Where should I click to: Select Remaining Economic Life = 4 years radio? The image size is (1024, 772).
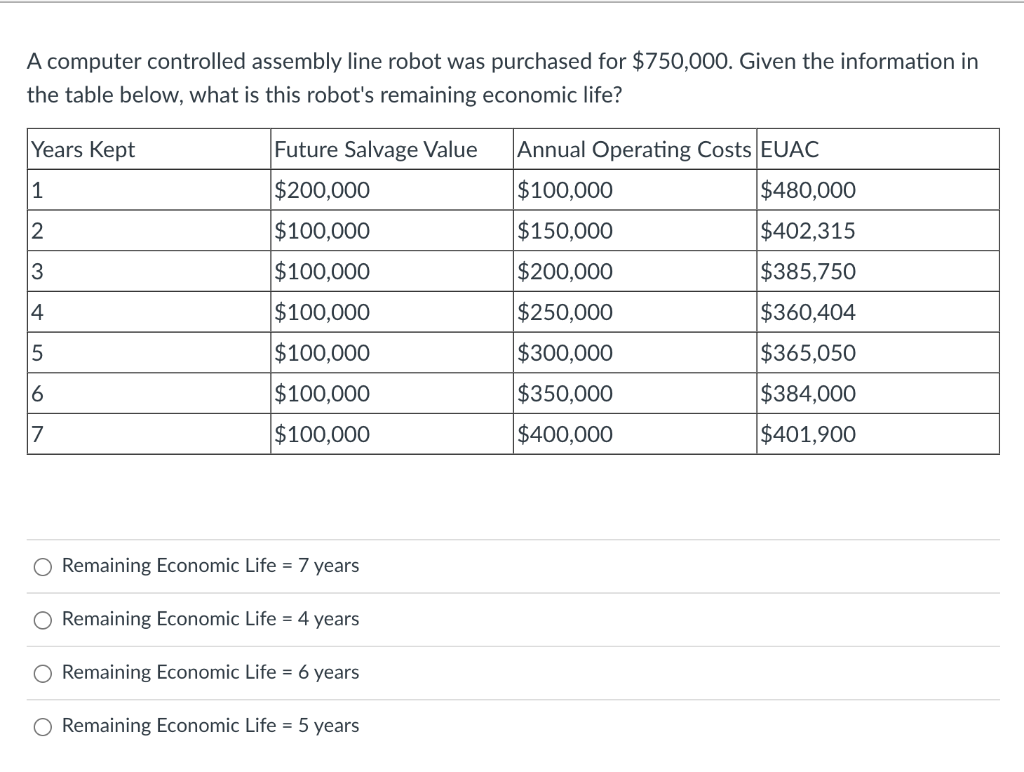click(43, 620)
